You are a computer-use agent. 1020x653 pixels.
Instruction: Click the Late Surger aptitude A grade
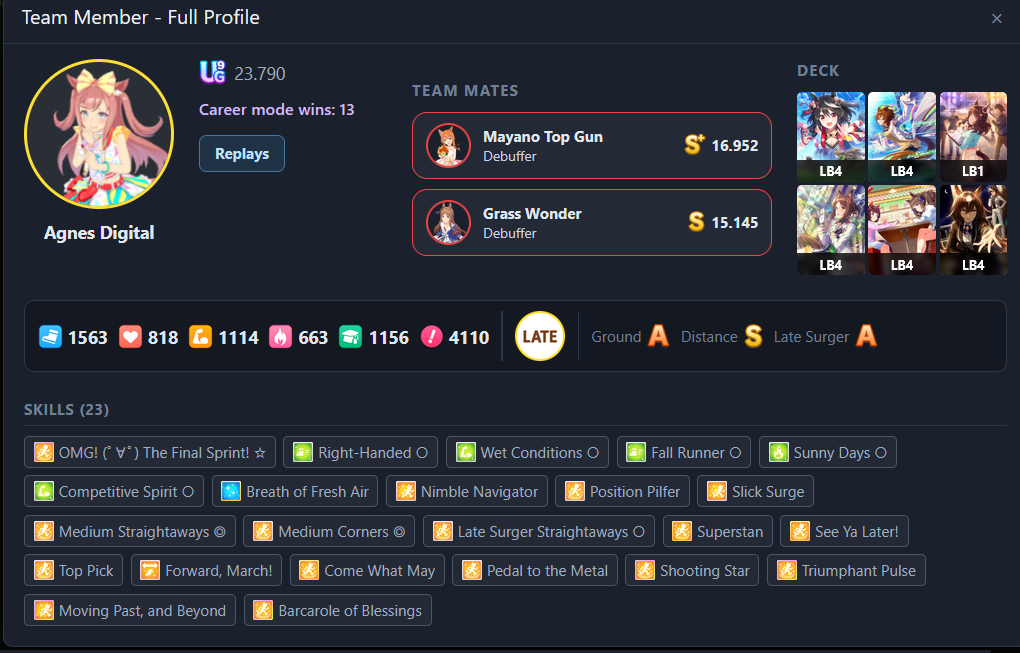point(866,336)
